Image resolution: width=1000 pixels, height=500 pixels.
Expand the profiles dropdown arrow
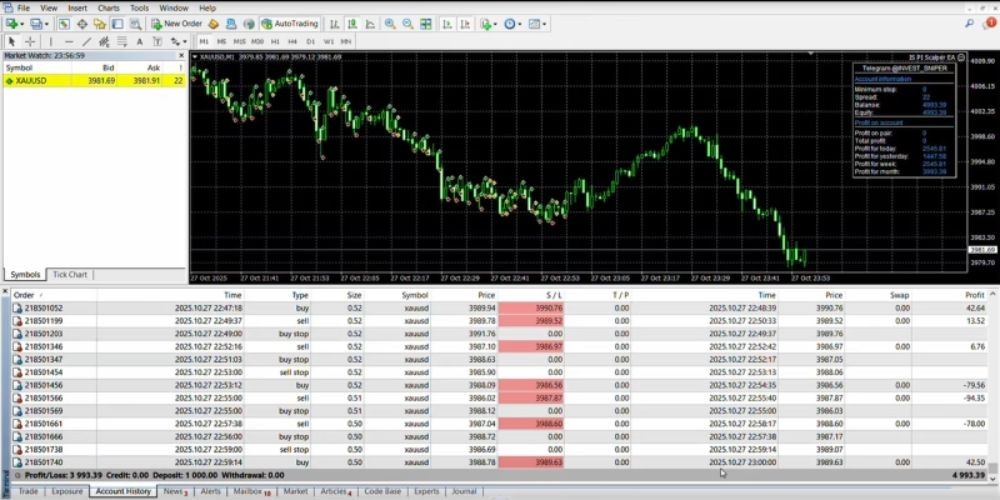[46, 23]
